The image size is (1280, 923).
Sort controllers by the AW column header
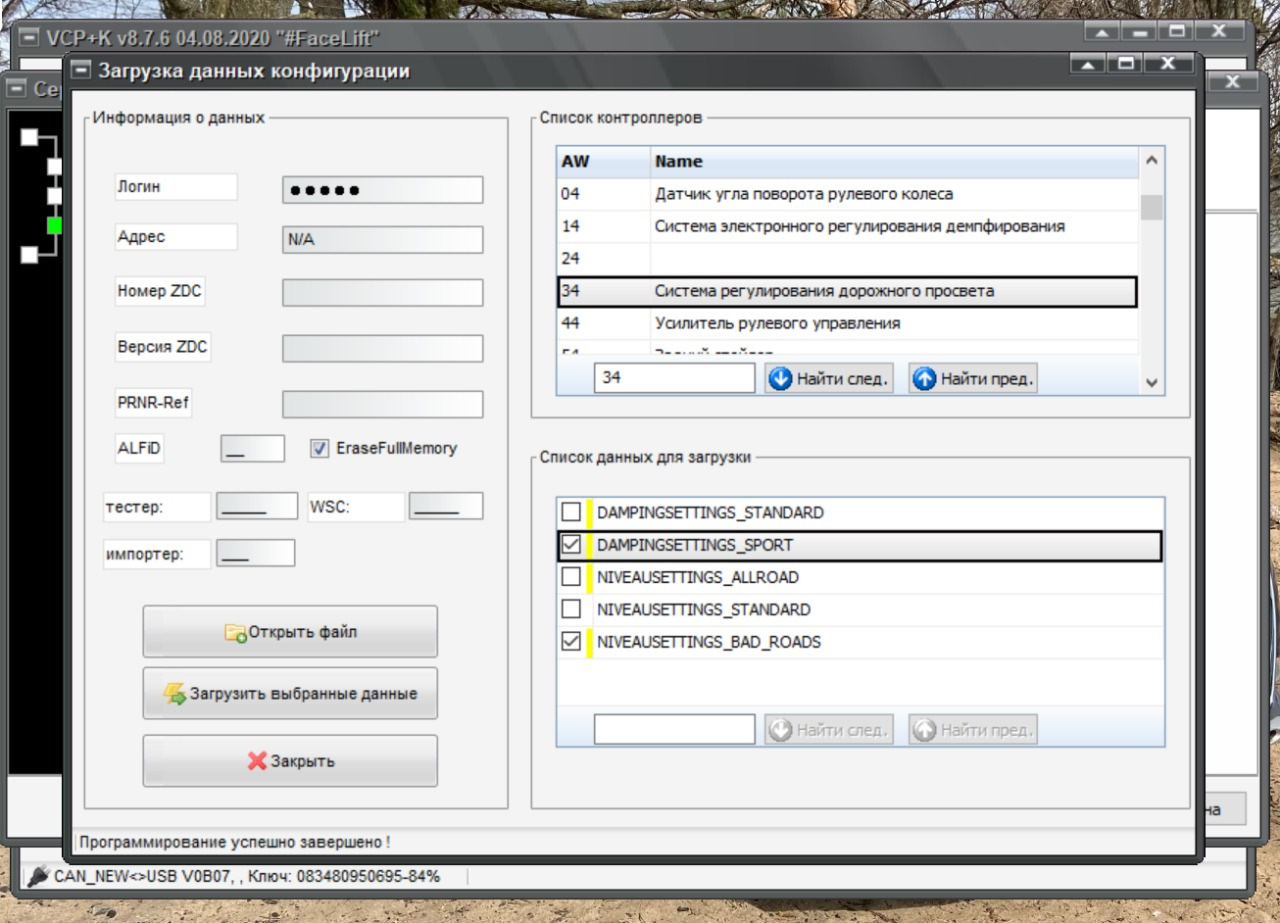pos(603,161)
